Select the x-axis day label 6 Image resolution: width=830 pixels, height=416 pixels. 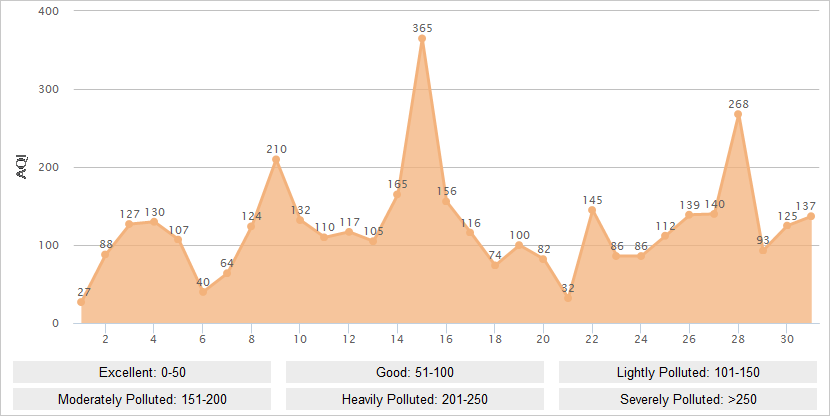(203, 339)
